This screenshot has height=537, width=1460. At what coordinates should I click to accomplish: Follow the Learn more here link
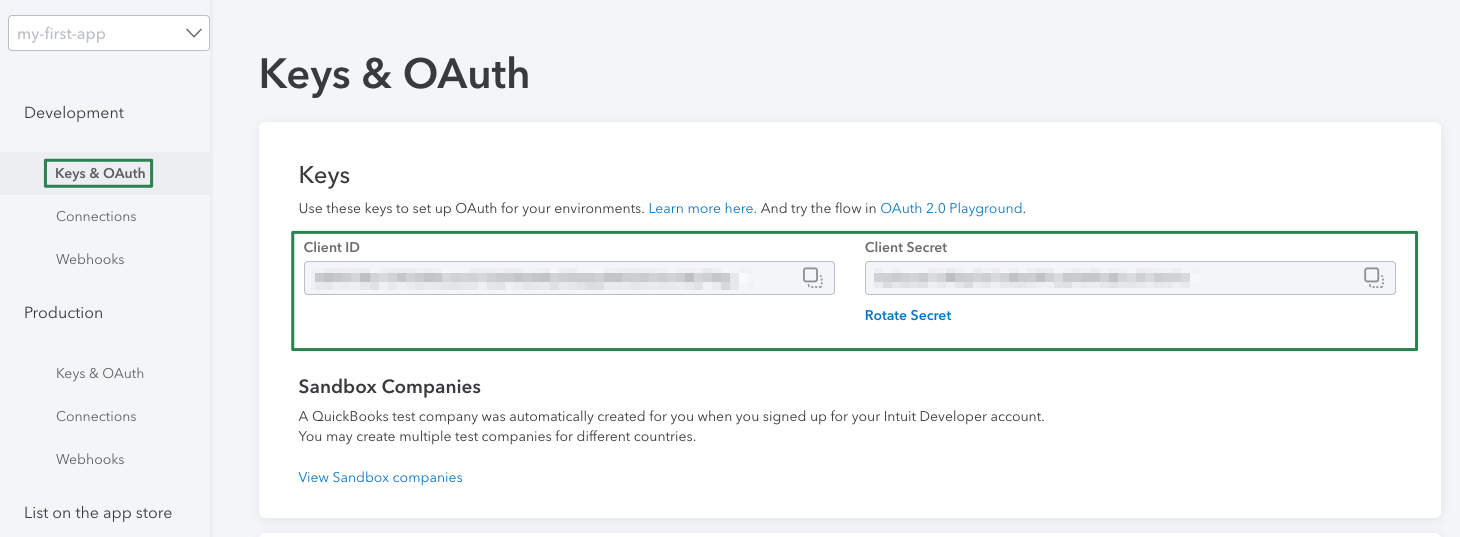click(701, 209)
